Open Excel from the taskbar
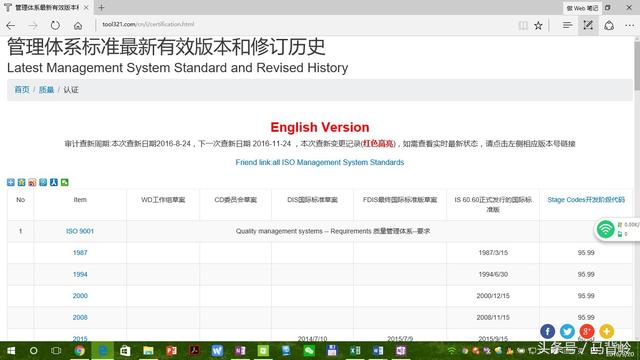This screenshot has height=360, width=640. click(x=355, y=351)
